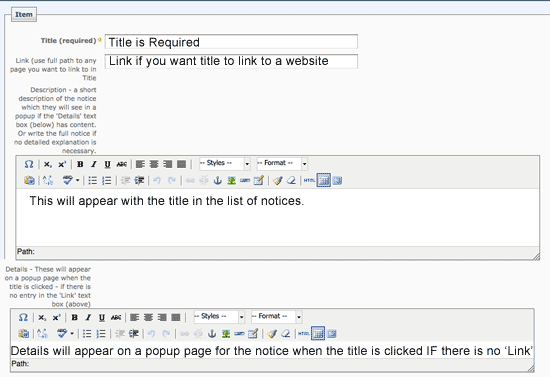Toggle subscript in the Description editor

click(x=48, y=164)
